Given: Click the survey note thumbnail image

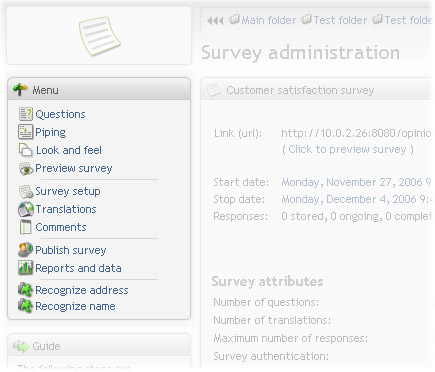Looking at the screenshot, I should 99,36.
